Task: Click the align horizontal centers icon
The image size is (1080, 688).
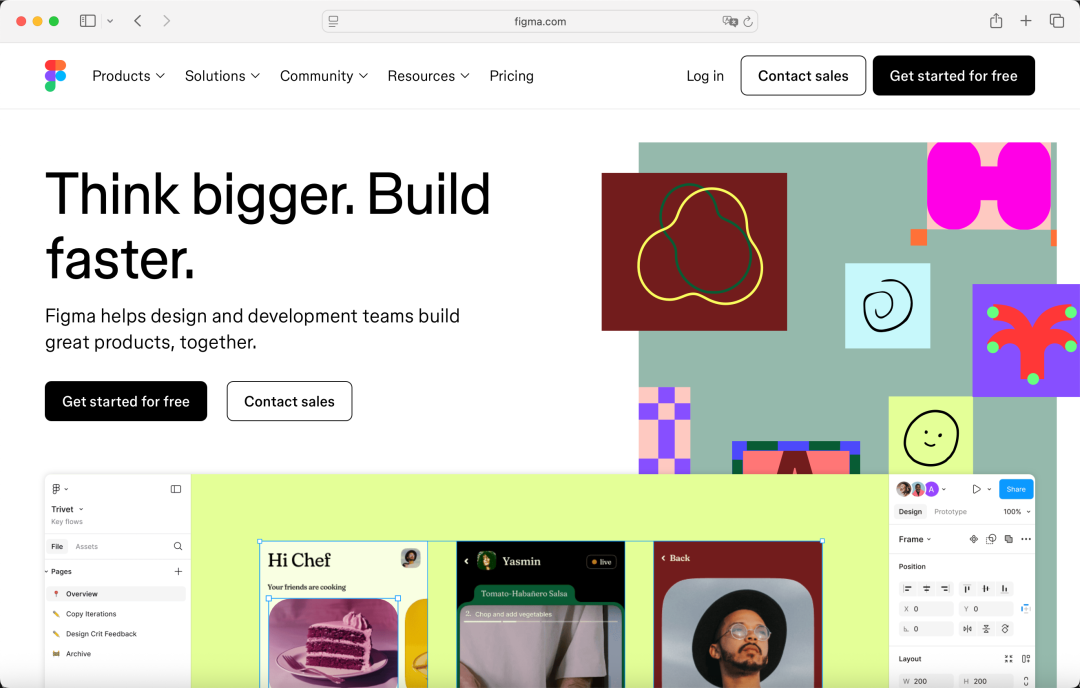Action: (926, 588)
